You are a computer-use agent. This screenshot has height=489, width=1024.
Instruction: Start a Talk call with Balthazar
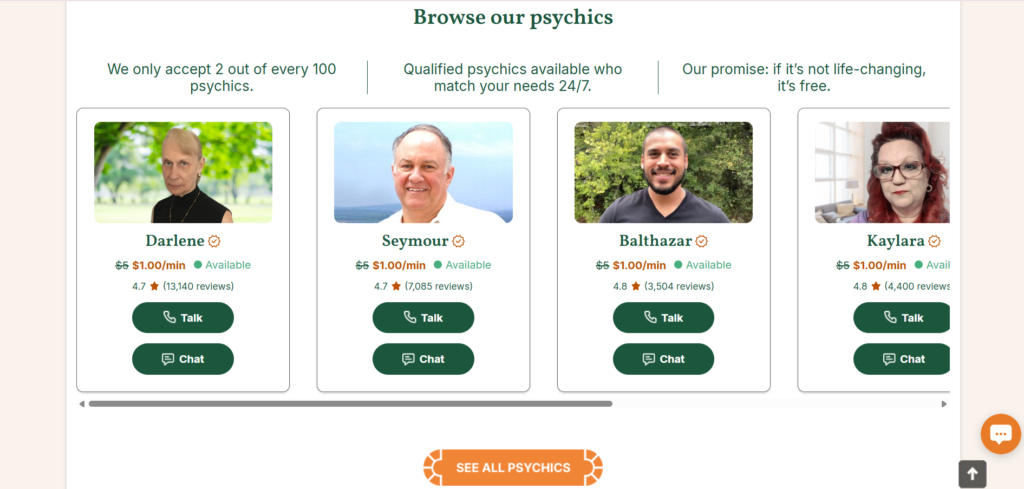(664, 318)
